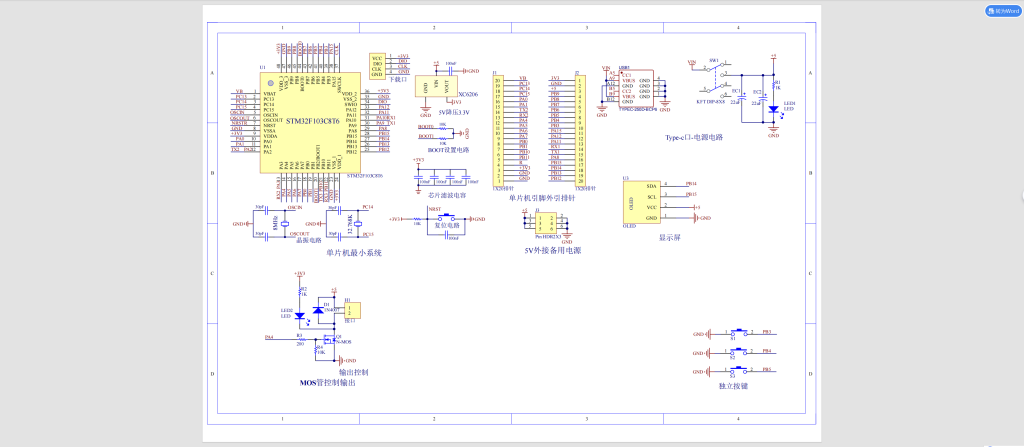Select the S3 push button on PB5
The height and width of the screenshot is (447, 1024).
coord(739,370)
